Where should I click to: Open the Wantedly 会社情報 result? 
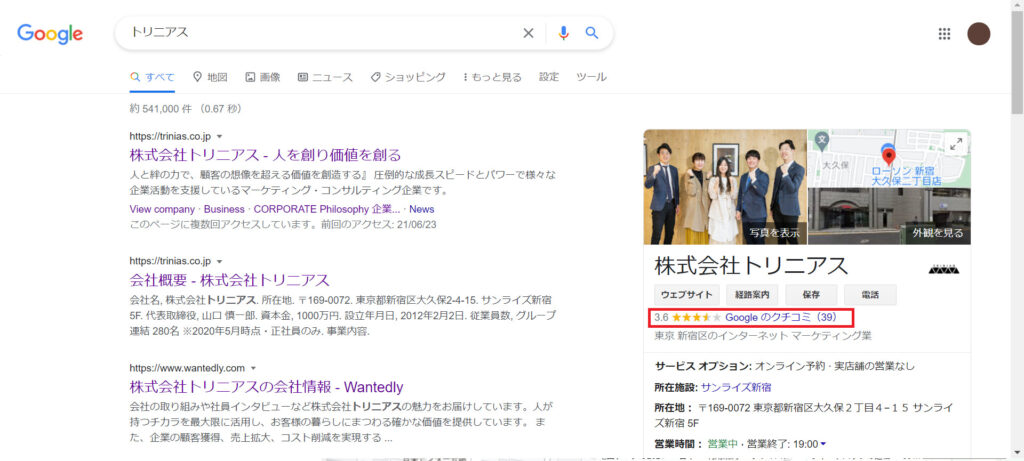[x=266, y=387]
